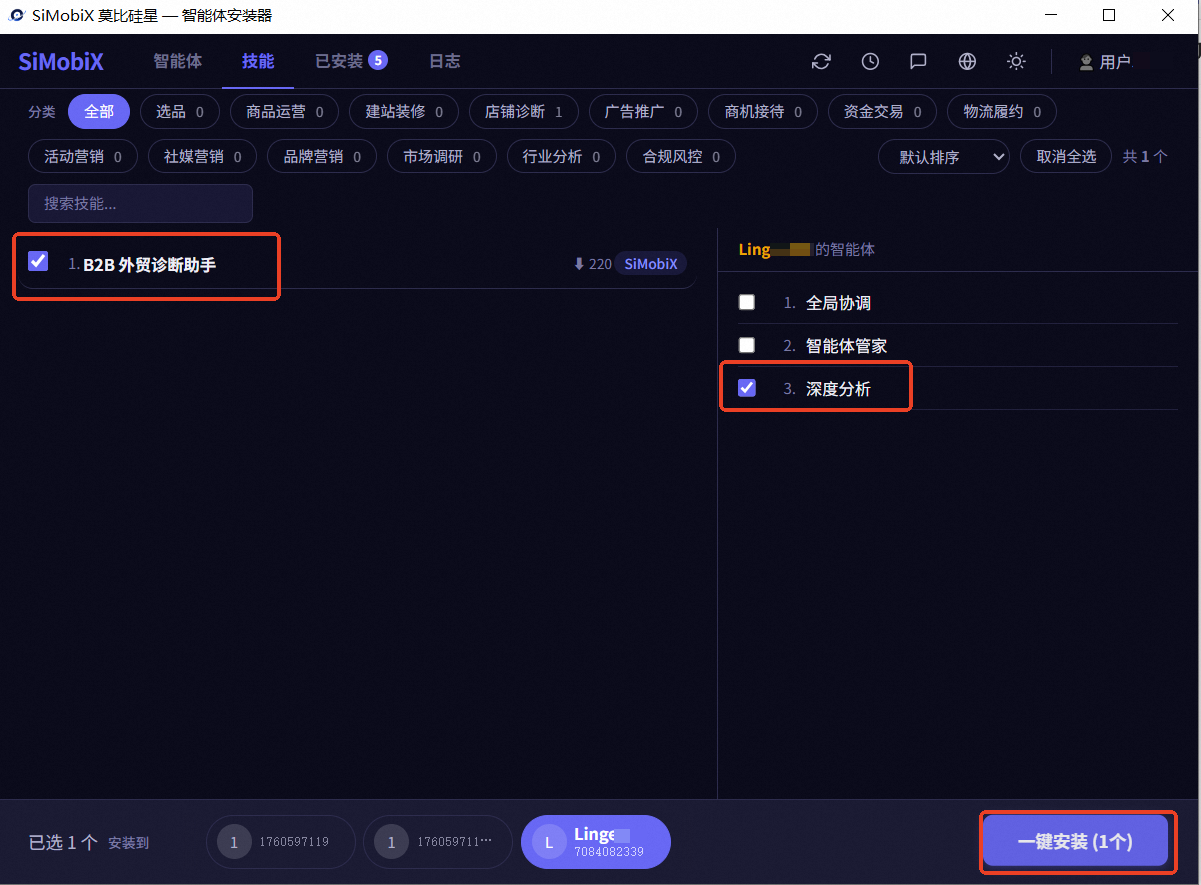Check the 智能体管家 checkbox
The height and width of the screenshot is (885, 1201).
click(x=747, y=345)
